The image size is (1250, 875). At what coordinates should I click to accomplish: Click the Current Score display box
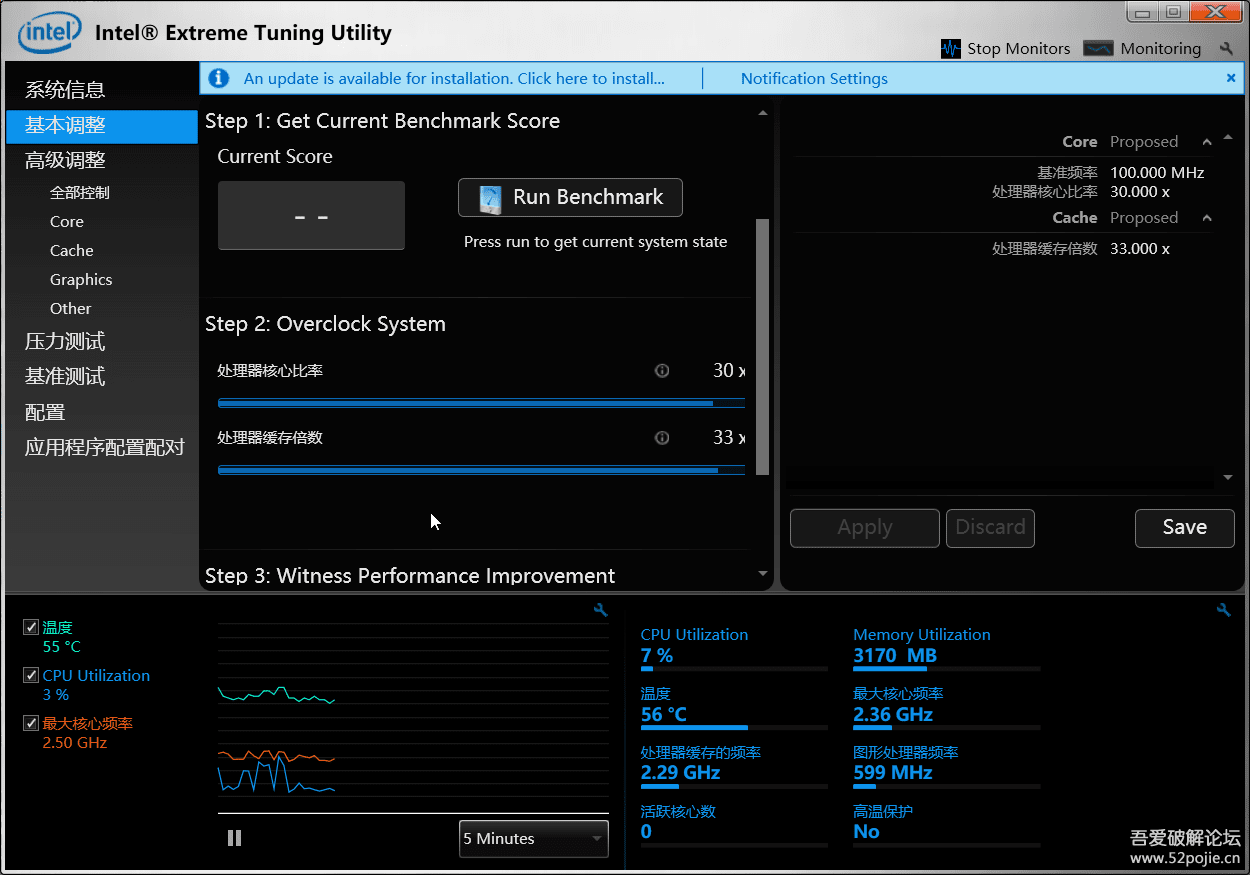click(311, 215)
